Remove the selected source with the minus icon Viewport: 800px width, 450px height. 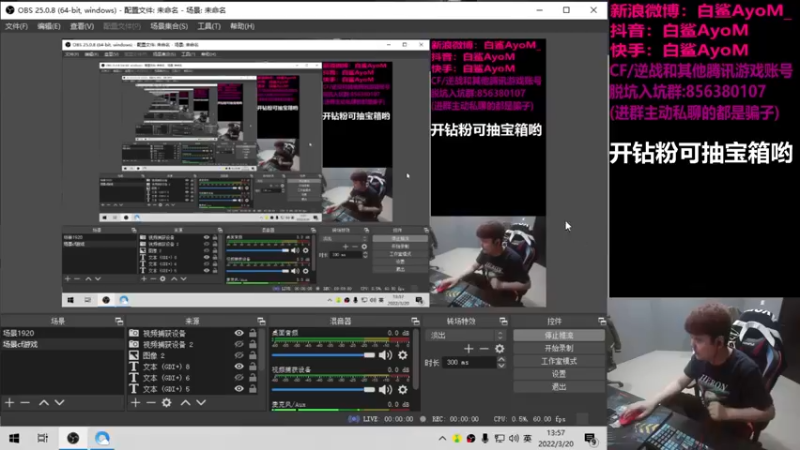[151, 403]
